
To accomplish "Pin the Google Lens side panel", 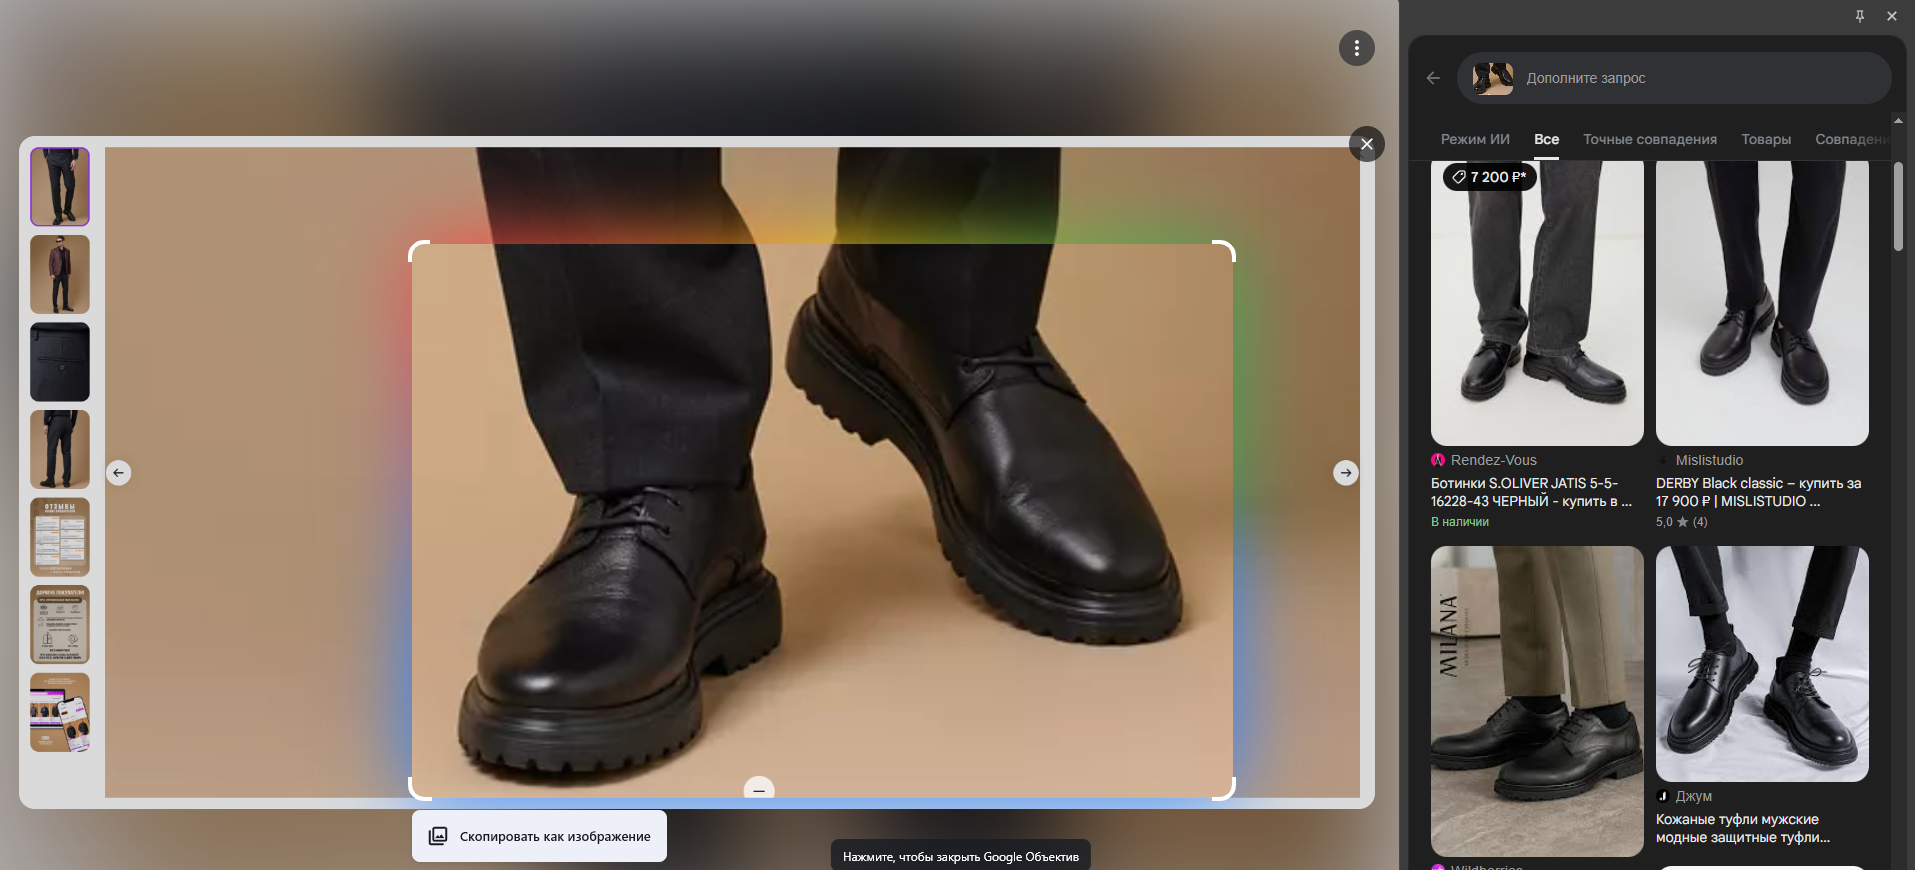I will coord(1860,16).
